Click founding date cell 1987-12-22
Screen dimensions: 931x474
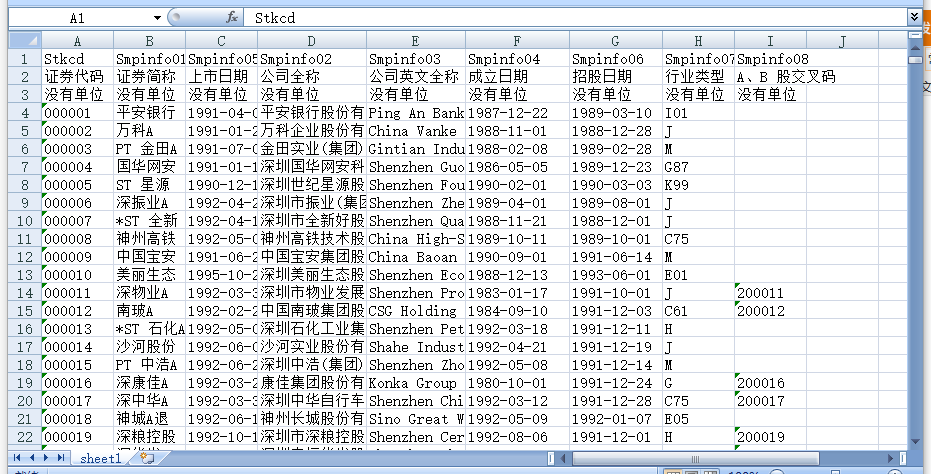tap(517, 113)
